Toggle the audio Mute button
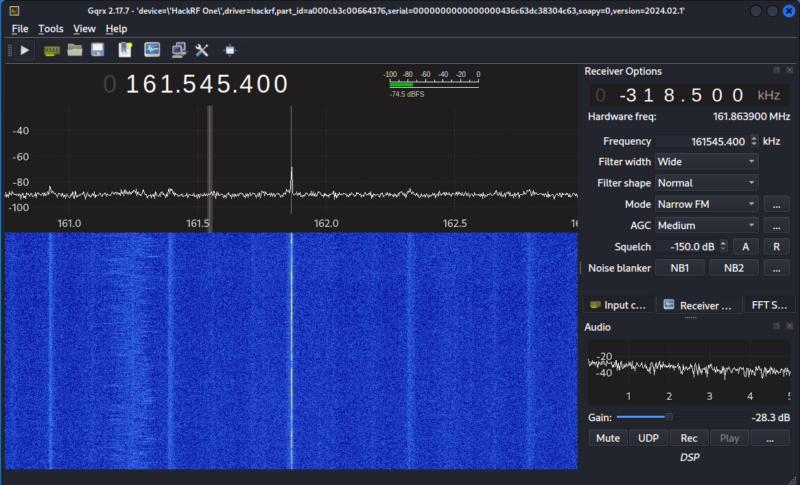800x485 pixels. point(608,438)
